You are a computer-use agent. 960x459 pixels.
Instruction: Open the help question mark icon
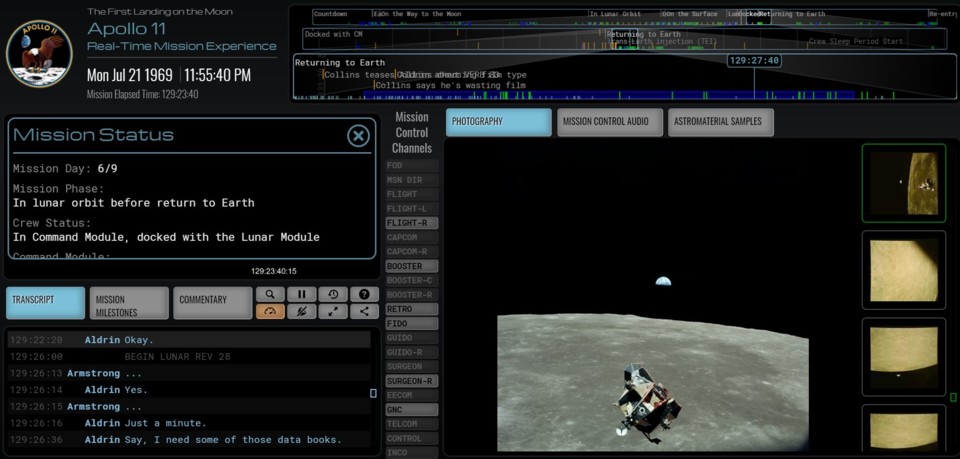364,295
